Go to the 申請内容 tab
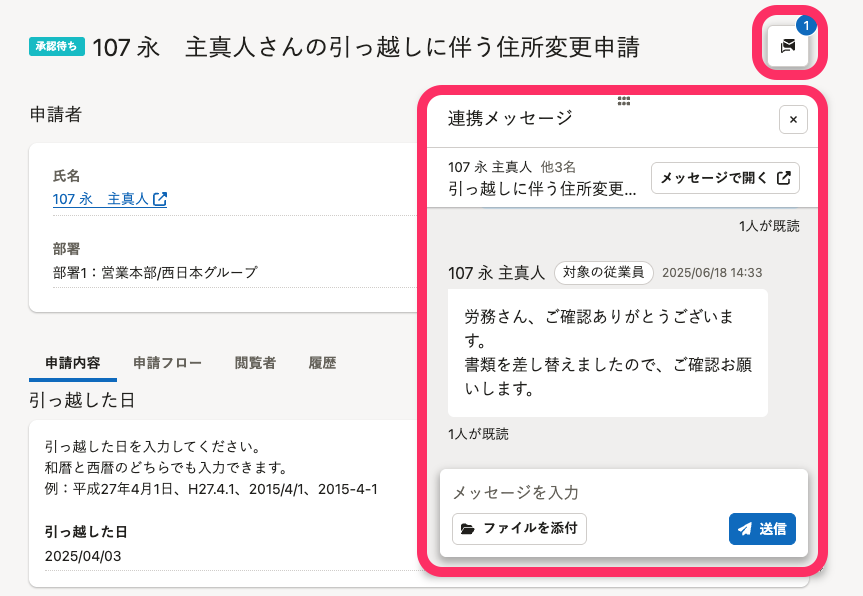Screen dimensions: 863x596 73,363
